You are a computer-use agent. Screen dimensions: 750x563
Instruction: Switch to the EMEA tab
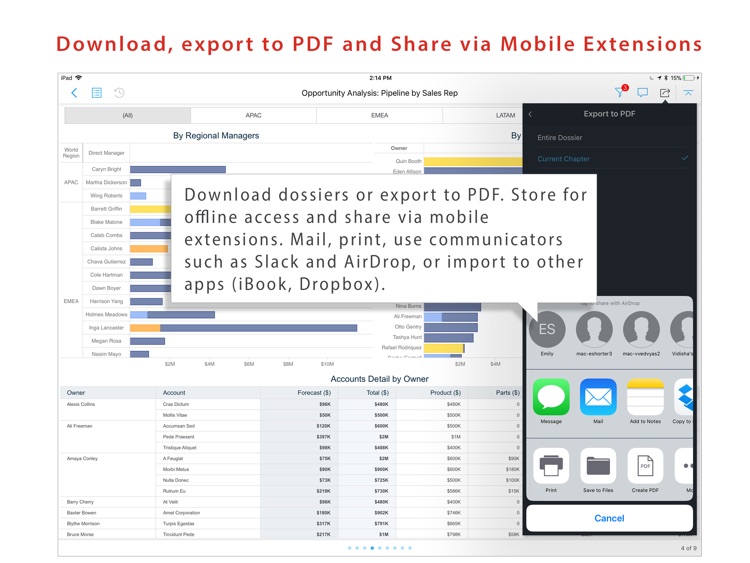[380, 115]
